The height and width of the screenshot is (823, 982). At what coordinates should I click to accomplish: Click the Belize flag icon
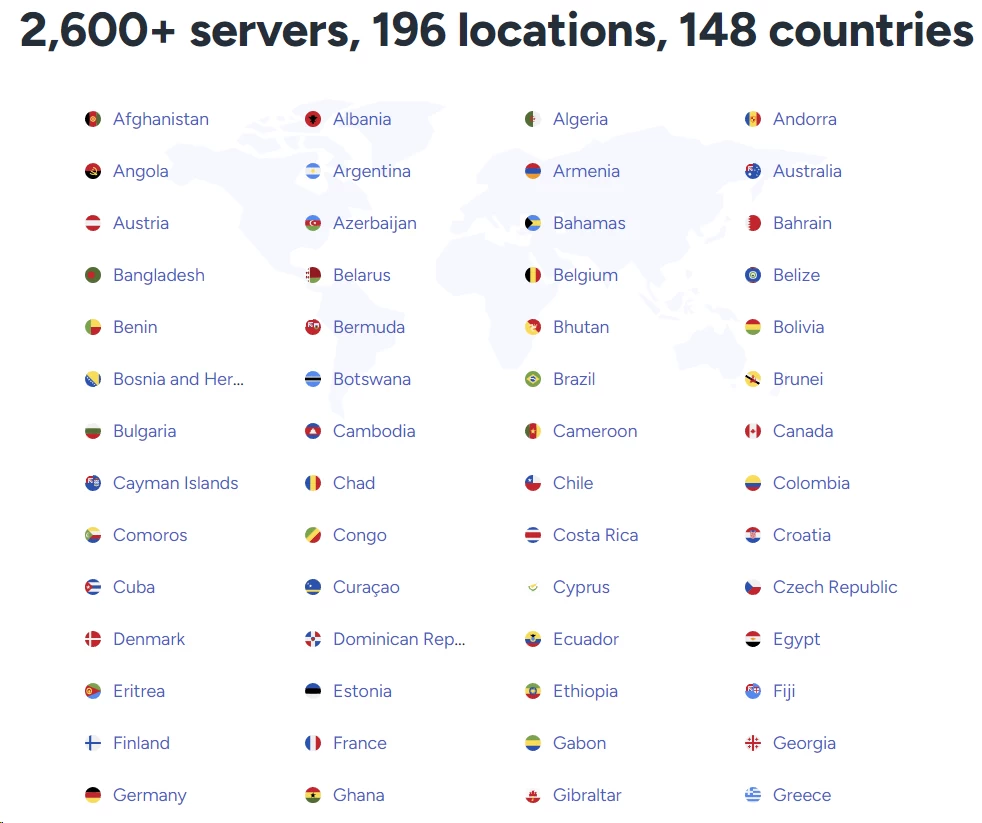click(753, 275)
